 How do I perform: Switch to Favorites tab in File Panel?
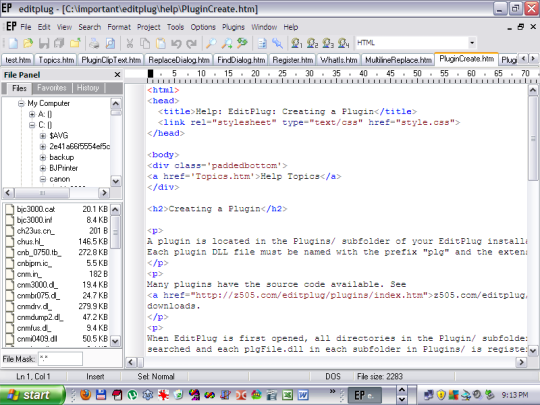click(52, 88)
